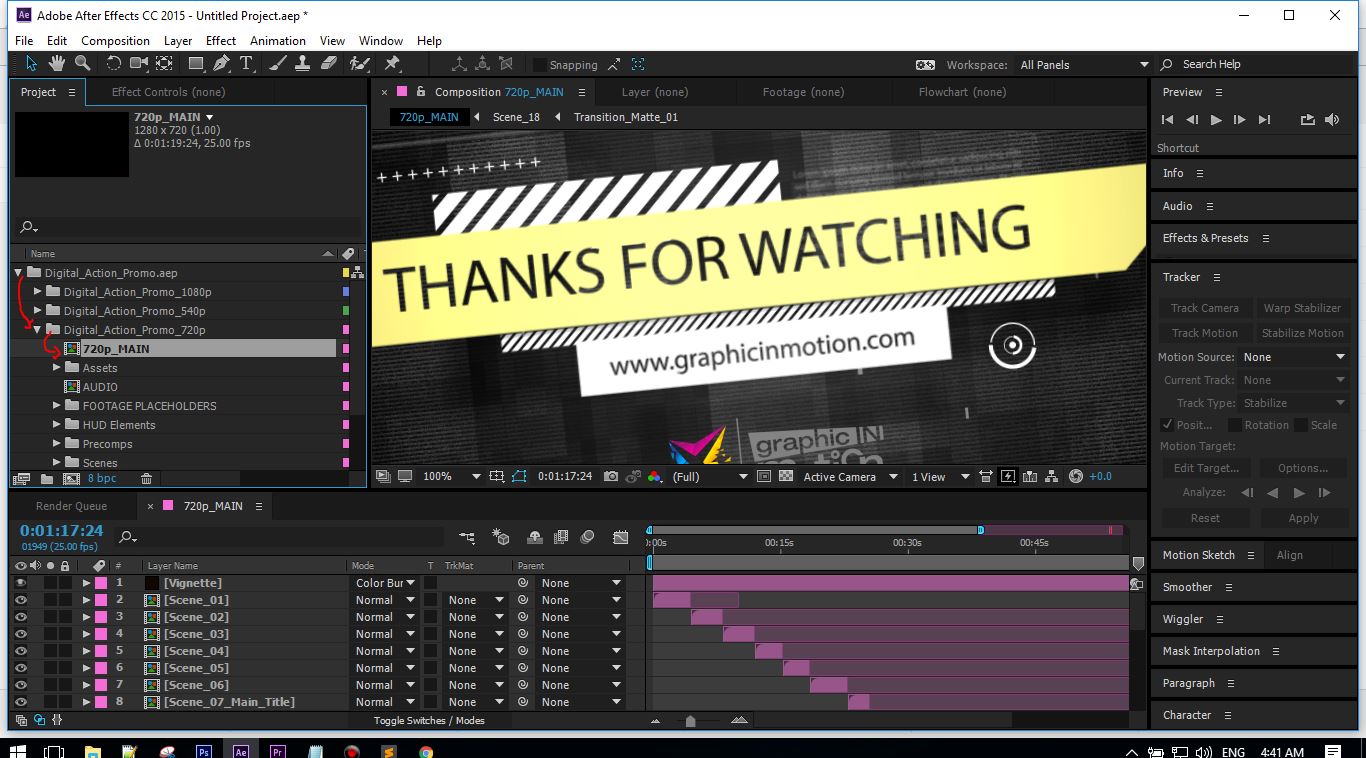Toggle the Position checkbox in Tracker
The width and height of the screenshot is (1366, 758).
tap(1167, 425)
